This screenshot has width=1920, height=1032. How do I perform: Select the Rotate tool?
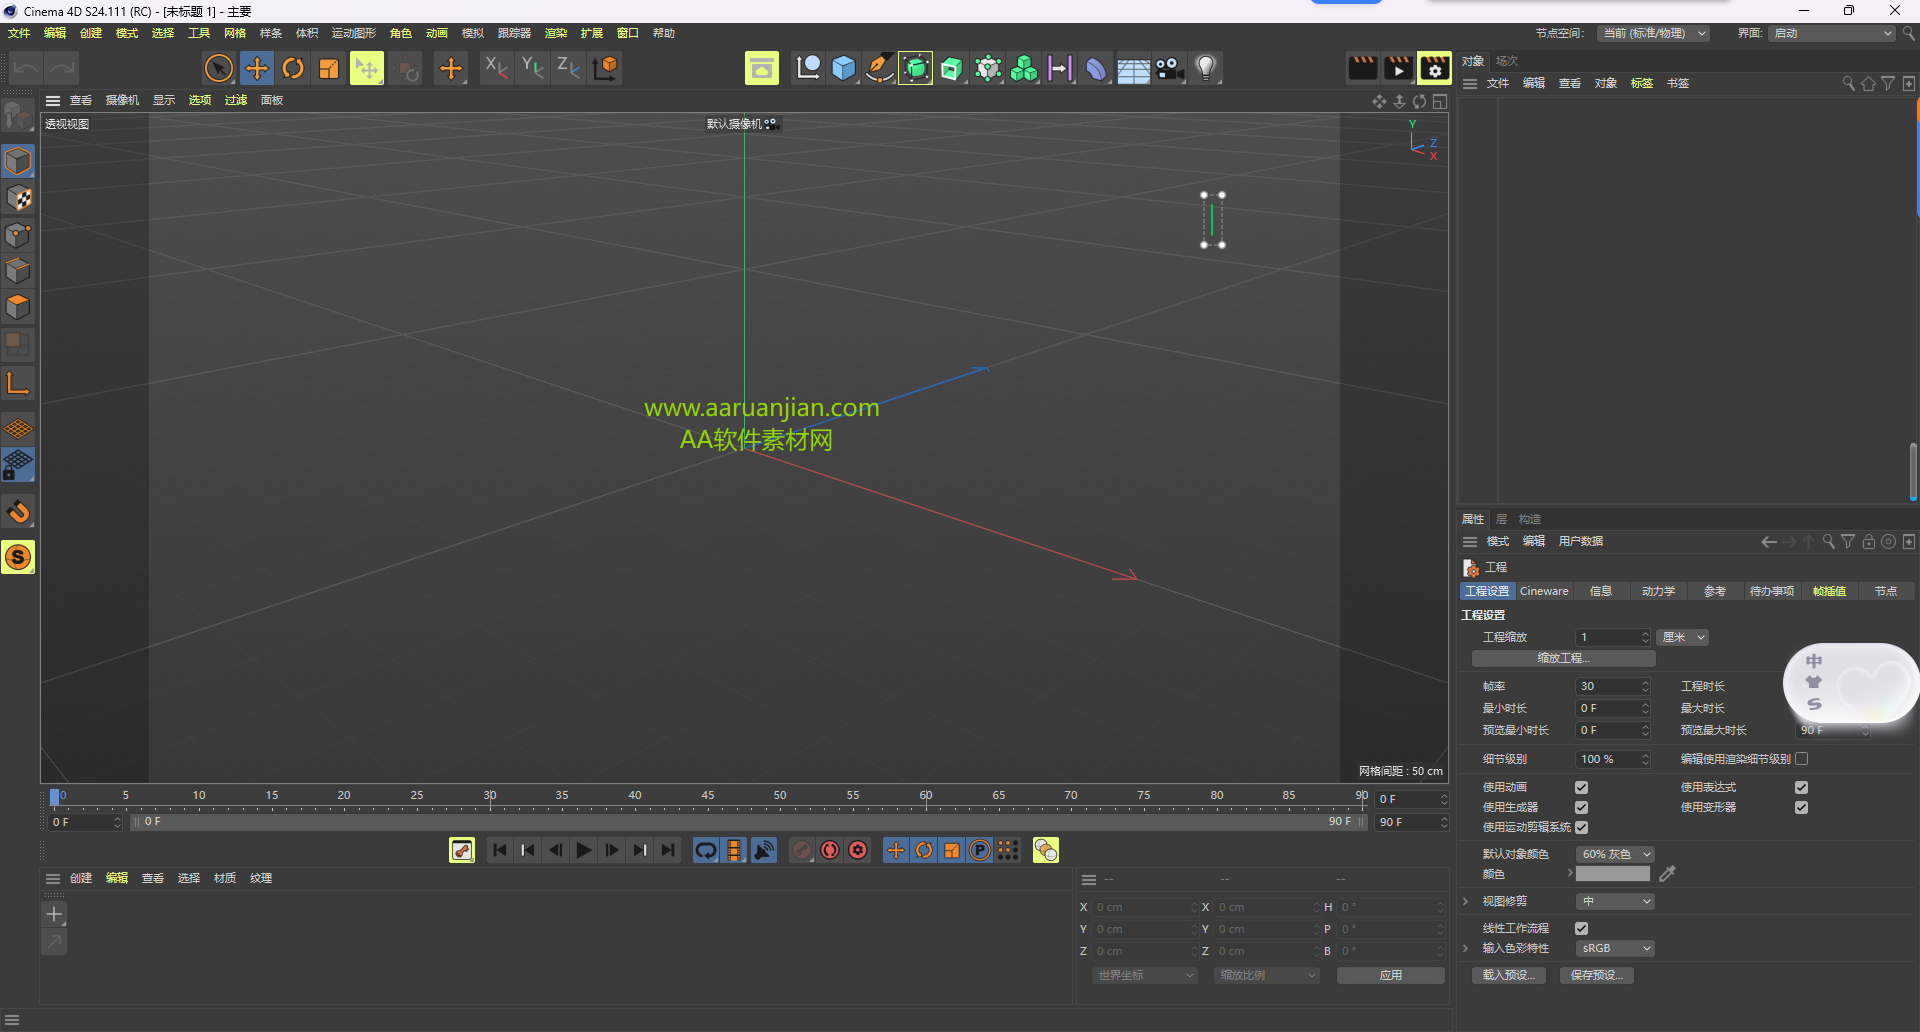[293, 67]
